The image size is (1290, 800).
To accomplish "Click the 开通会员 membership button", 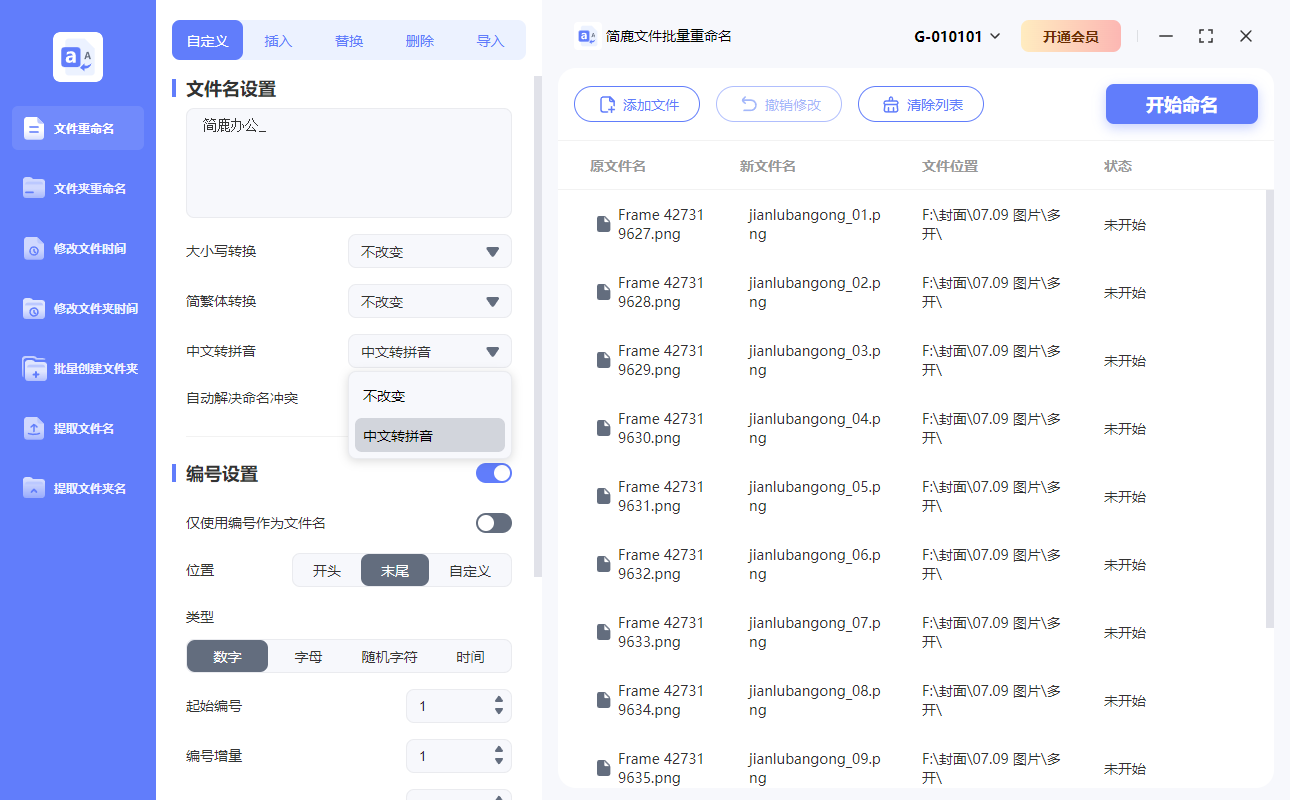I will 1071,35.
